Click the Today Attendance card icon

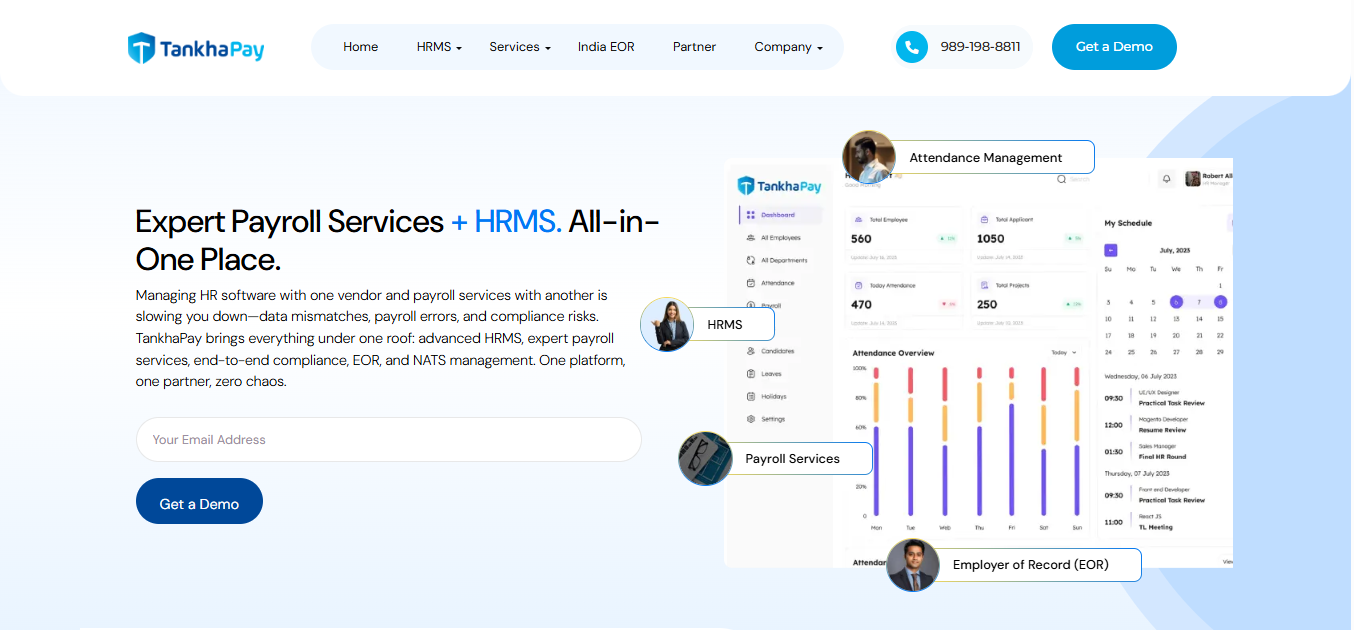tap(858, 285)
